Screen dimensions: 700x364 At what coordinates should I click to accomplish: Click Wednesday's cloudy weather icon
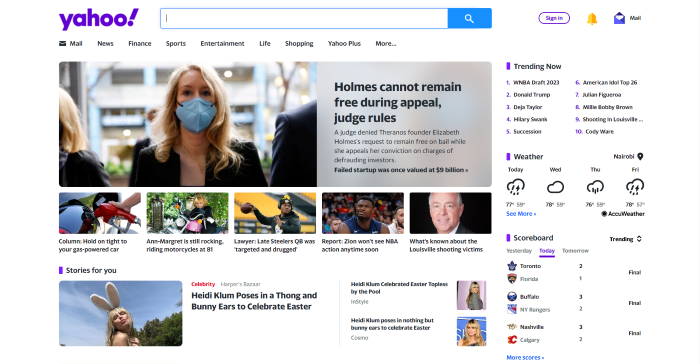[555, 187]
